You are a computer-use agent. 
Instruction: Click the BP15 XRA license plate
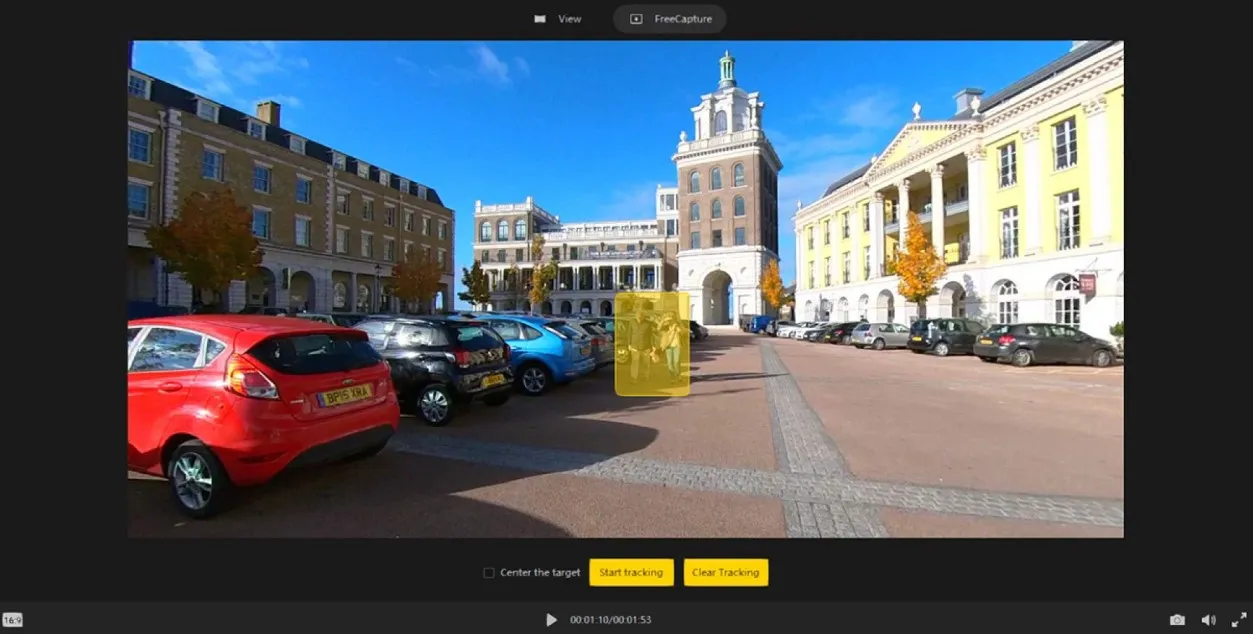pos(345,395)
